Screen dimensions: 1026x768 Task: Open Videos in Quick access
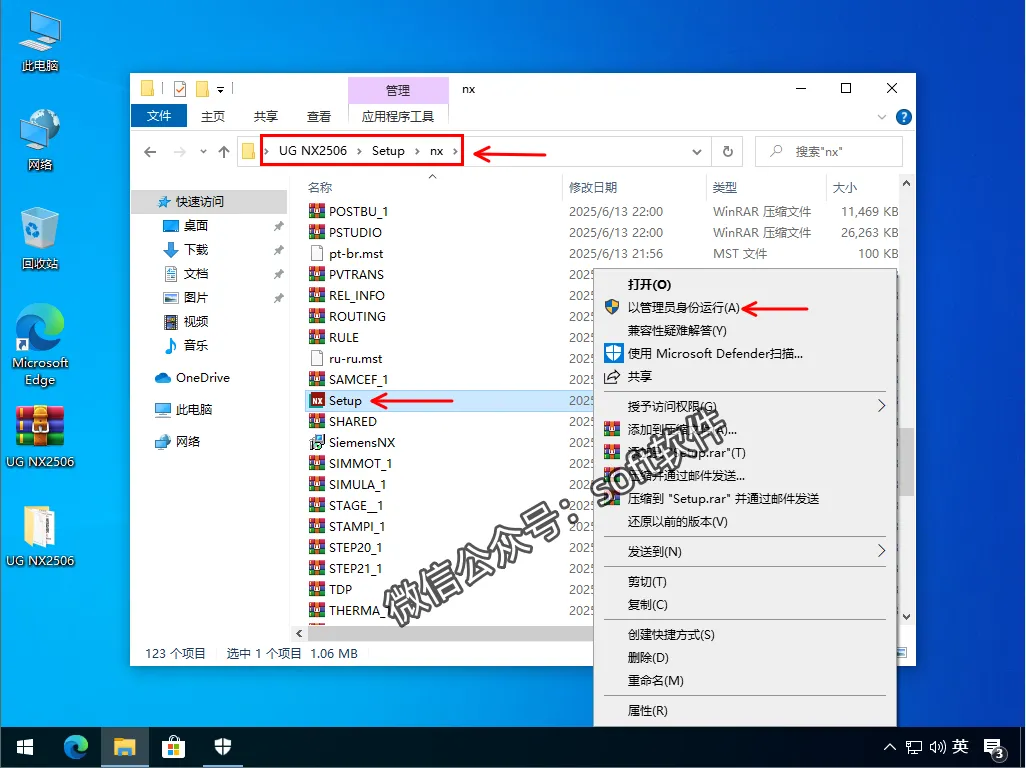[195, 321]
